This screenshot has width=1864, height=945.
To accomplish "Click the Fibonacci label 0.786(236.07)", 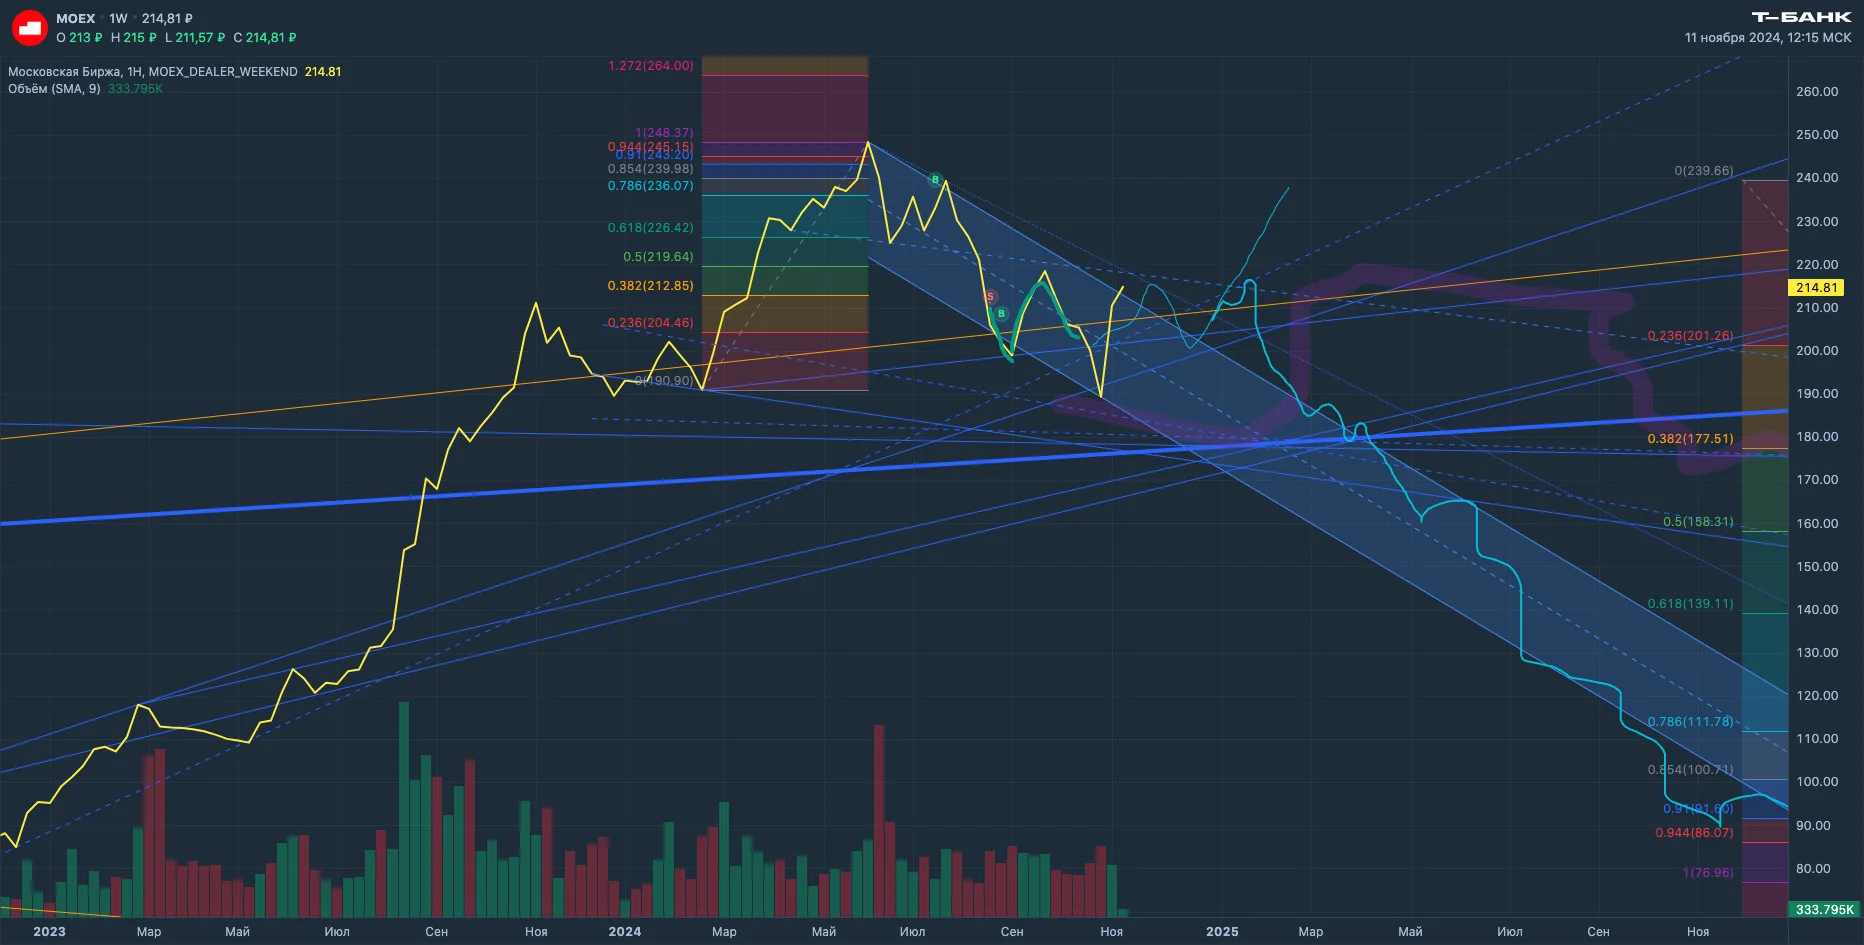I will point(650,186).
